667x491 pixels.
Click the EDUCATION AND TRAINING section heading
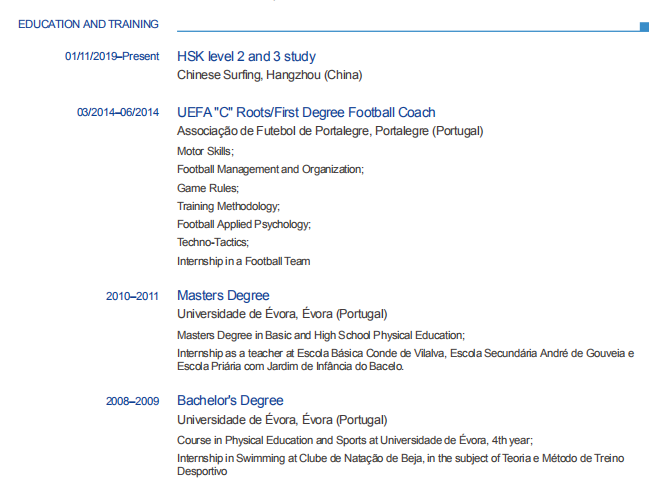click(88, 24)
